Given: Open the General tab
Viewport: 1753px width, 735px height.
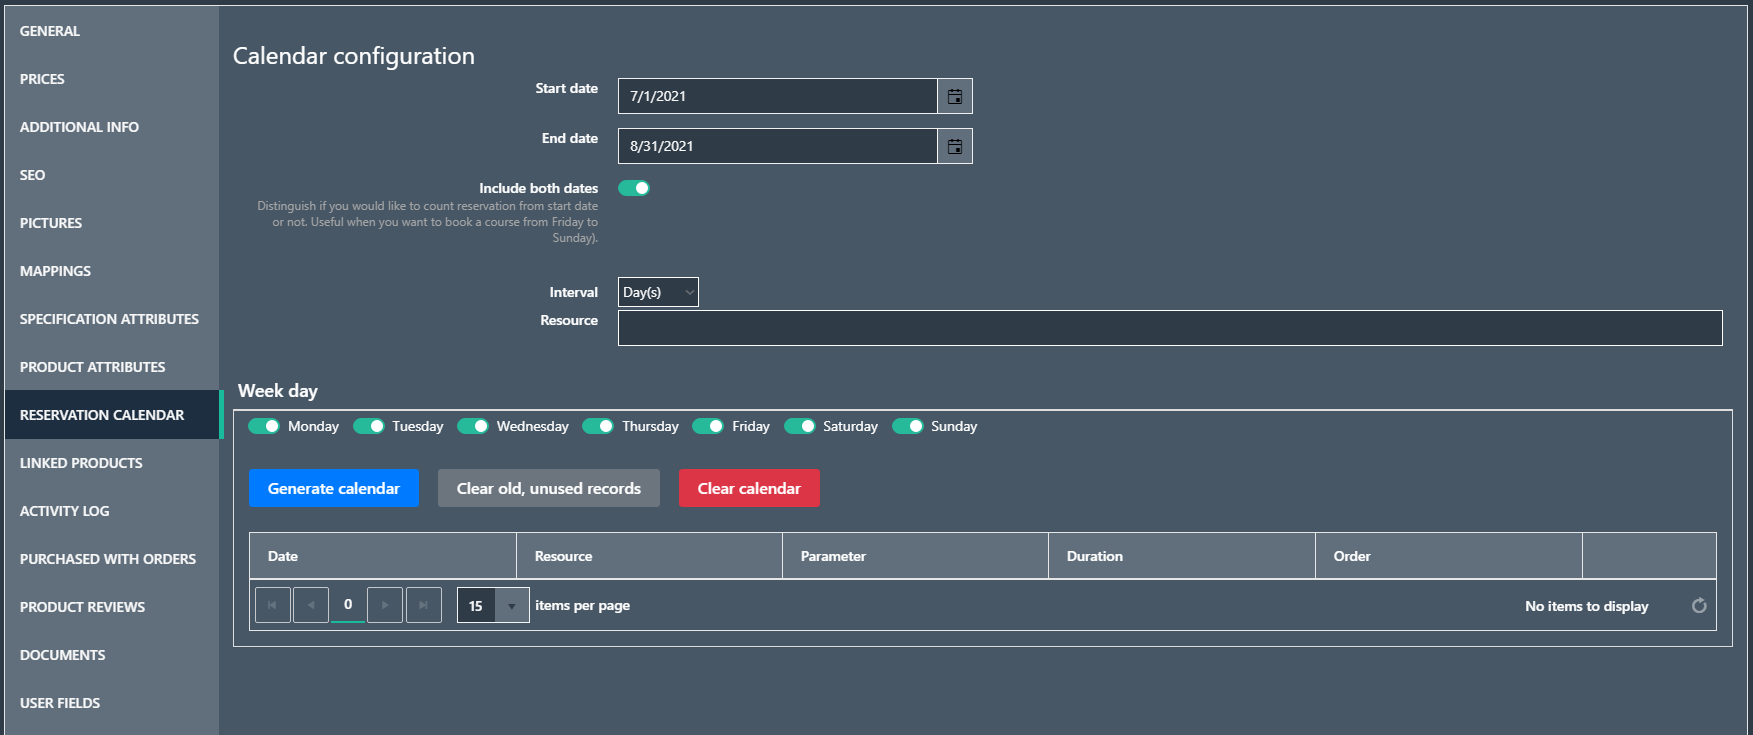Looking at the screenshot, I should click(112, 31).
